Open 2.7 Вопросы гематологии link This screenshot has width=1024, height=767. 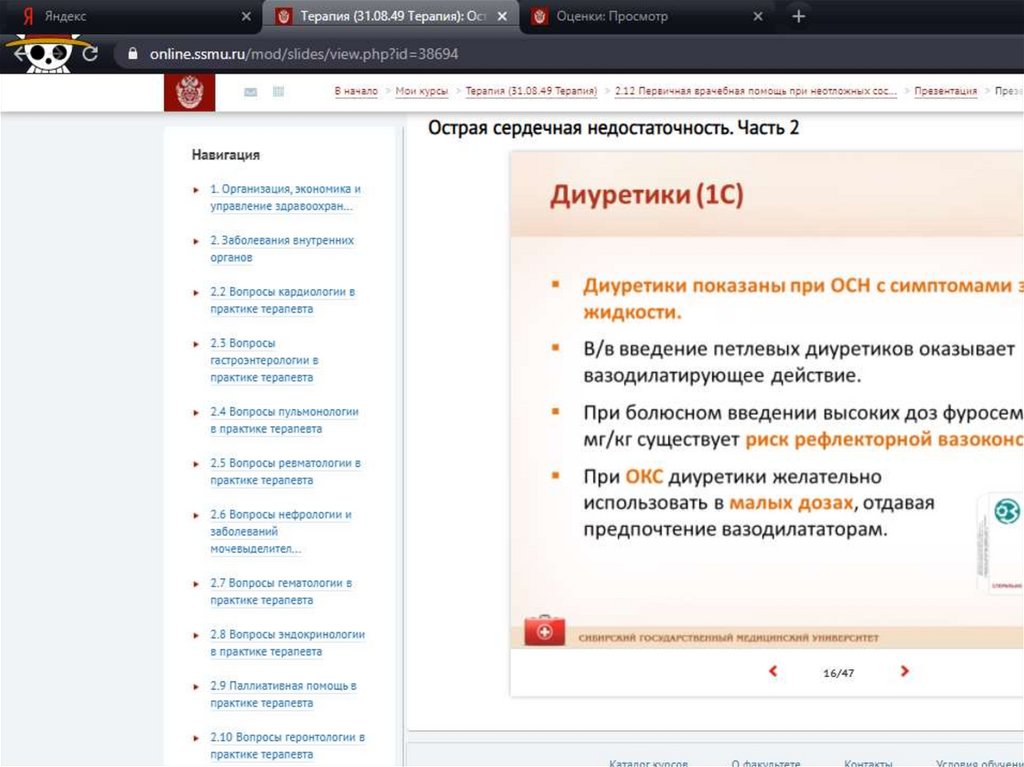tap(281, 591)
